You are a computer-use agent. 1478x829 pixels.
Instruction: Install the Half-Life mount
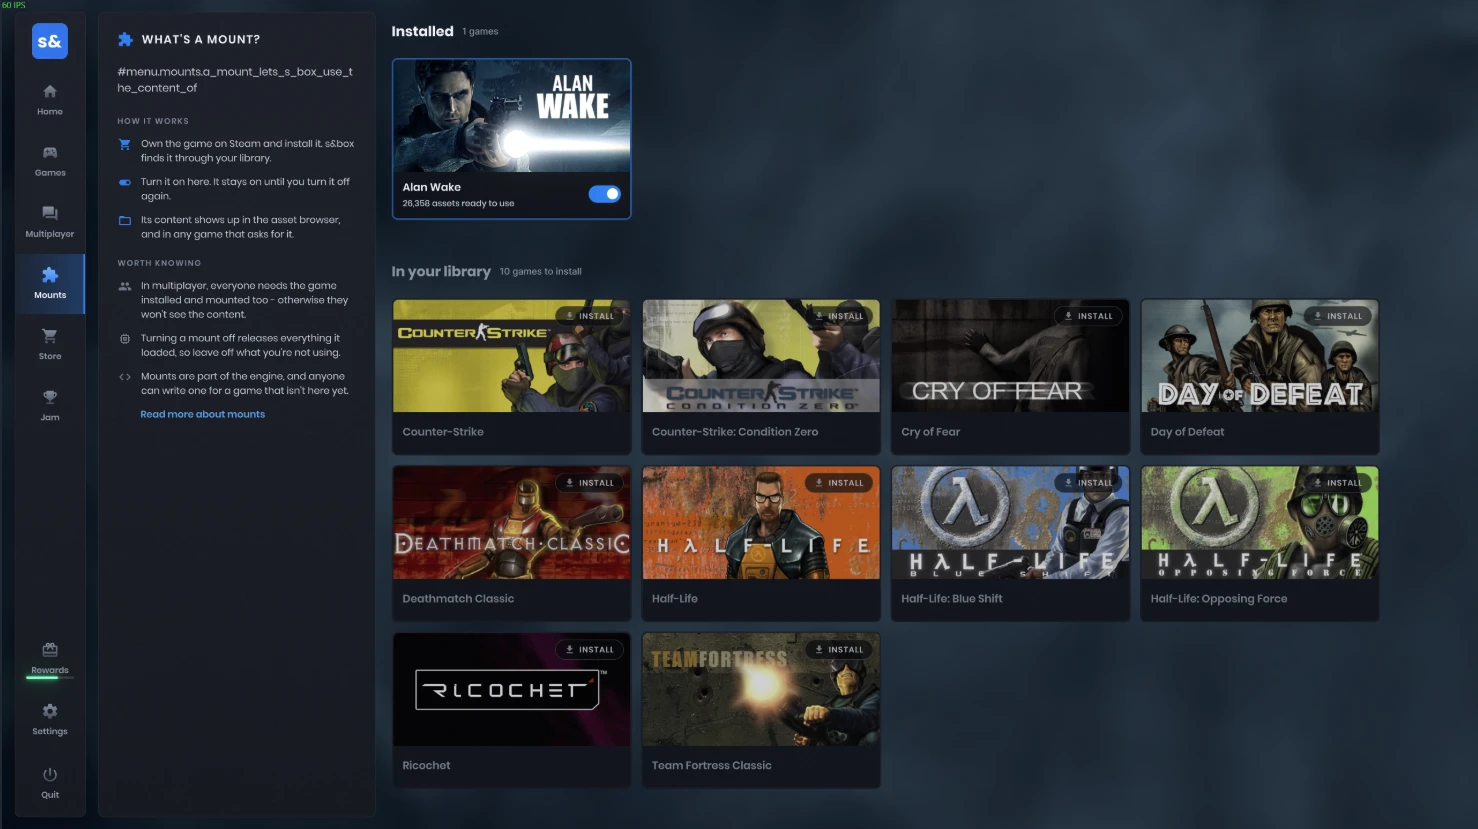point(839,483)
